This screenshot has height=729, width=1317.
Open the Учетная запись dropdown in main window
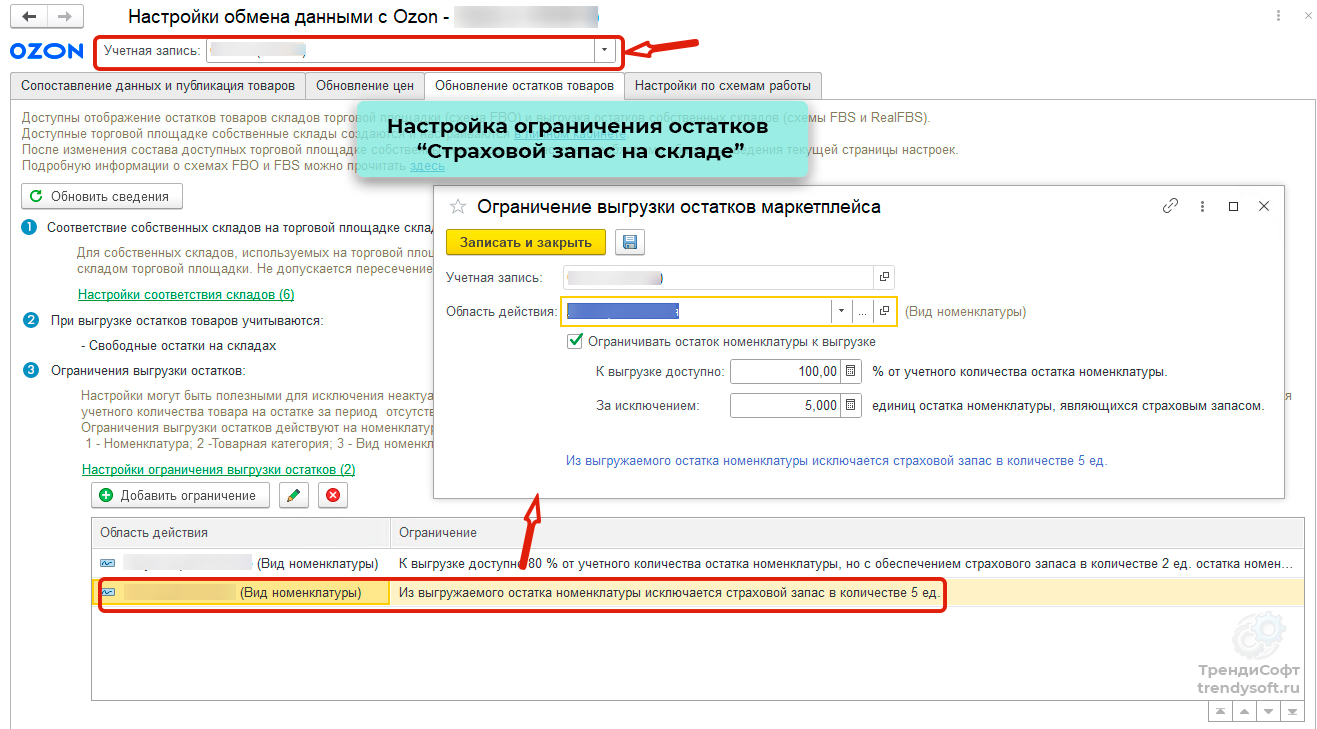click(605, 50)
